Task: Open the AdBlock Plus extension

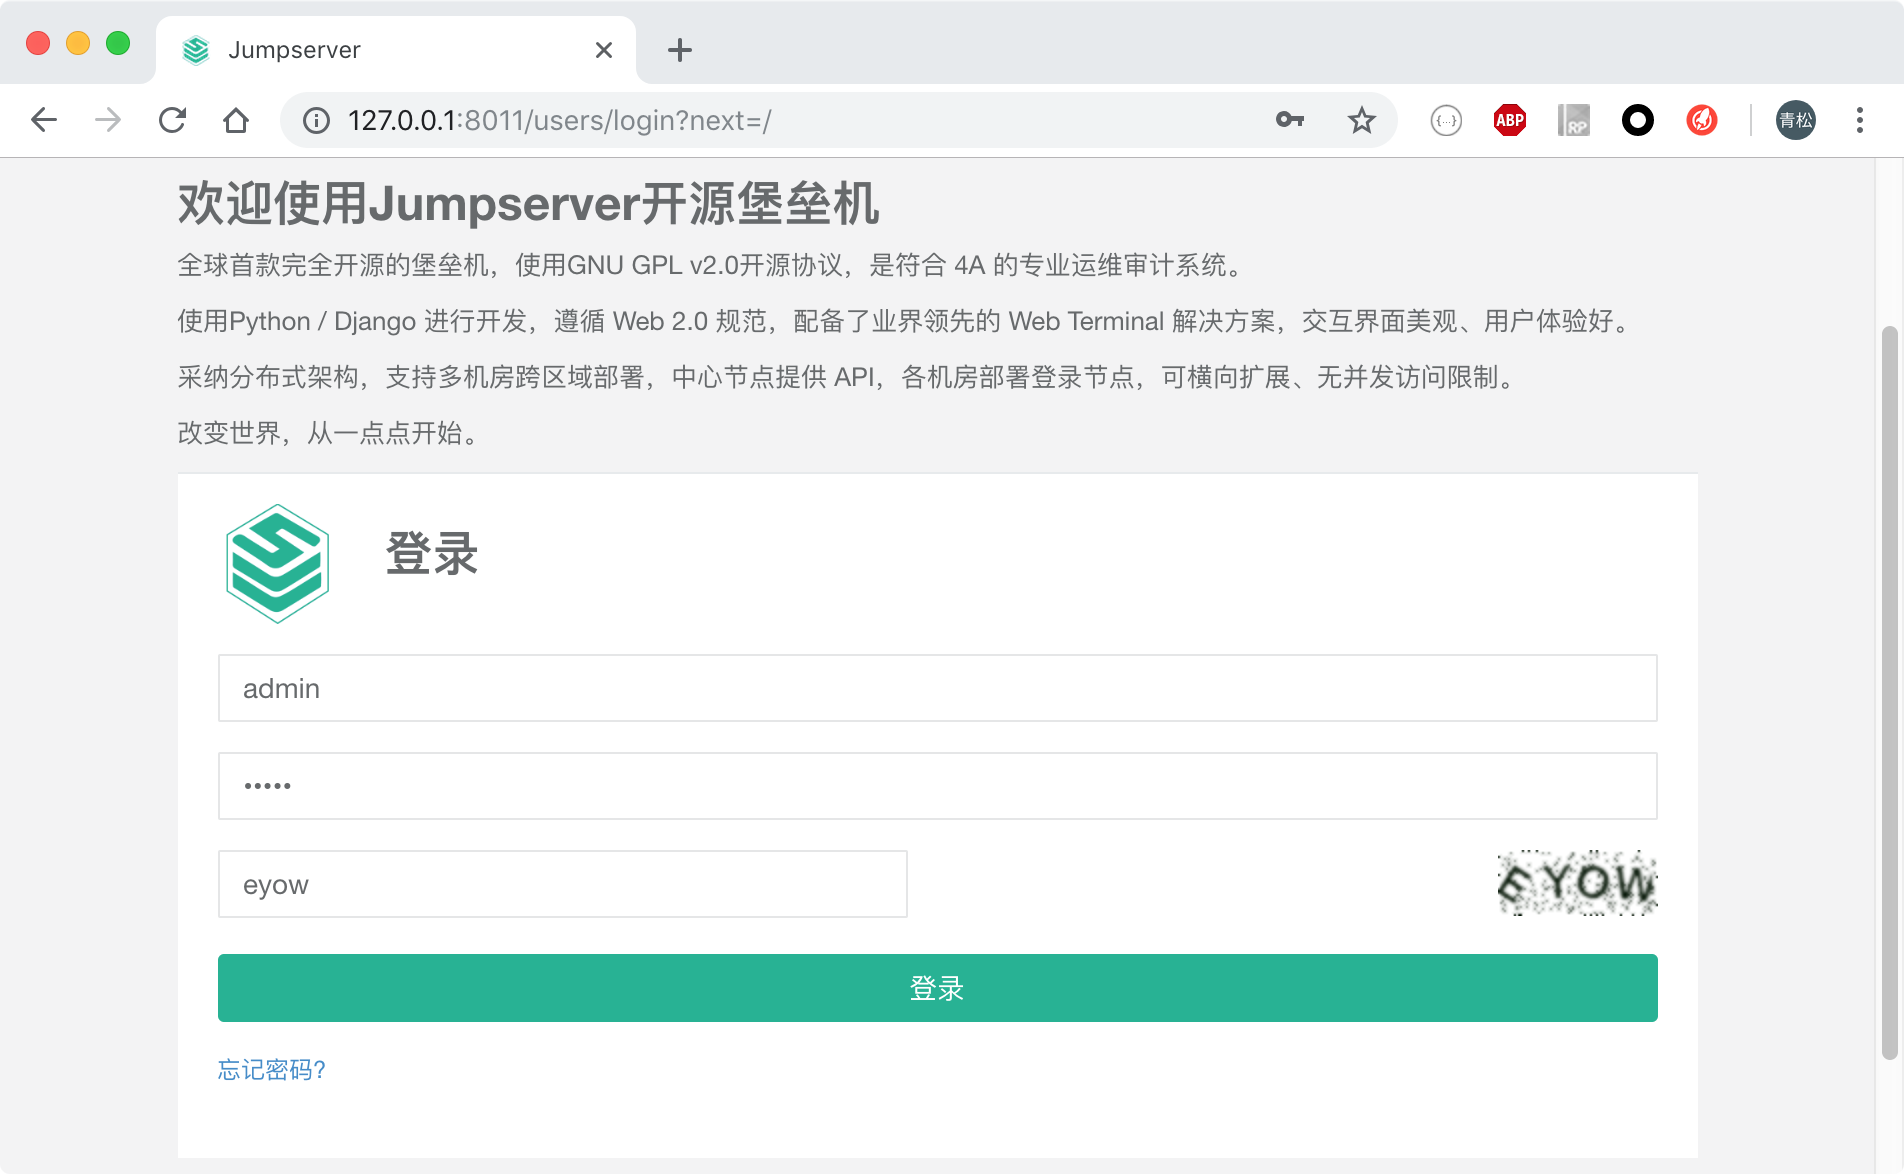Action: [x=1509, y=121]
